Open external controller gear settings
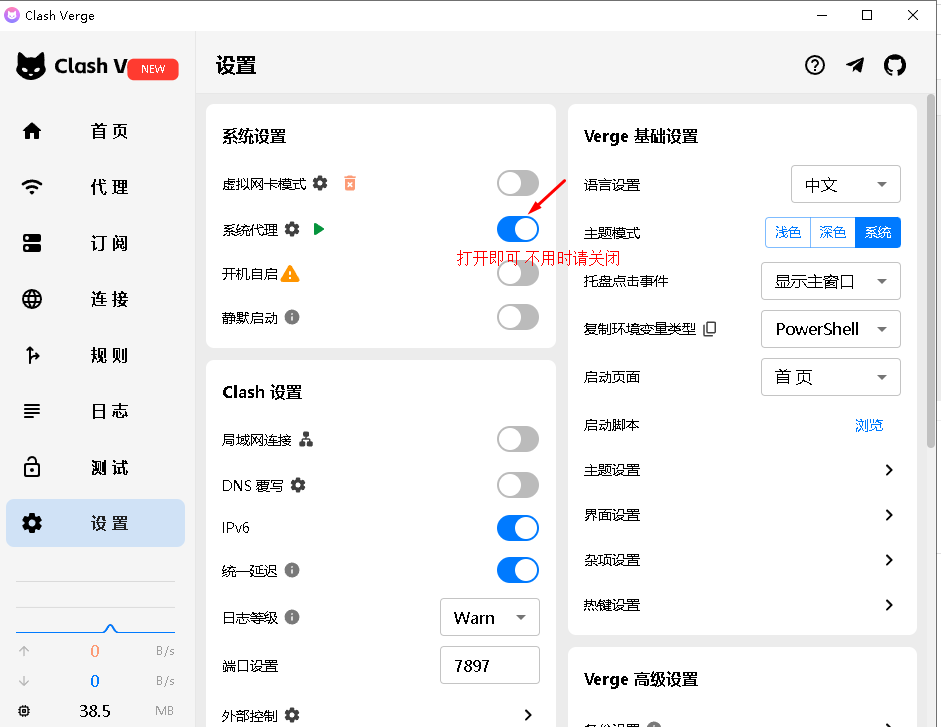This screenshot has width=941, height=727. coord(292,715)
